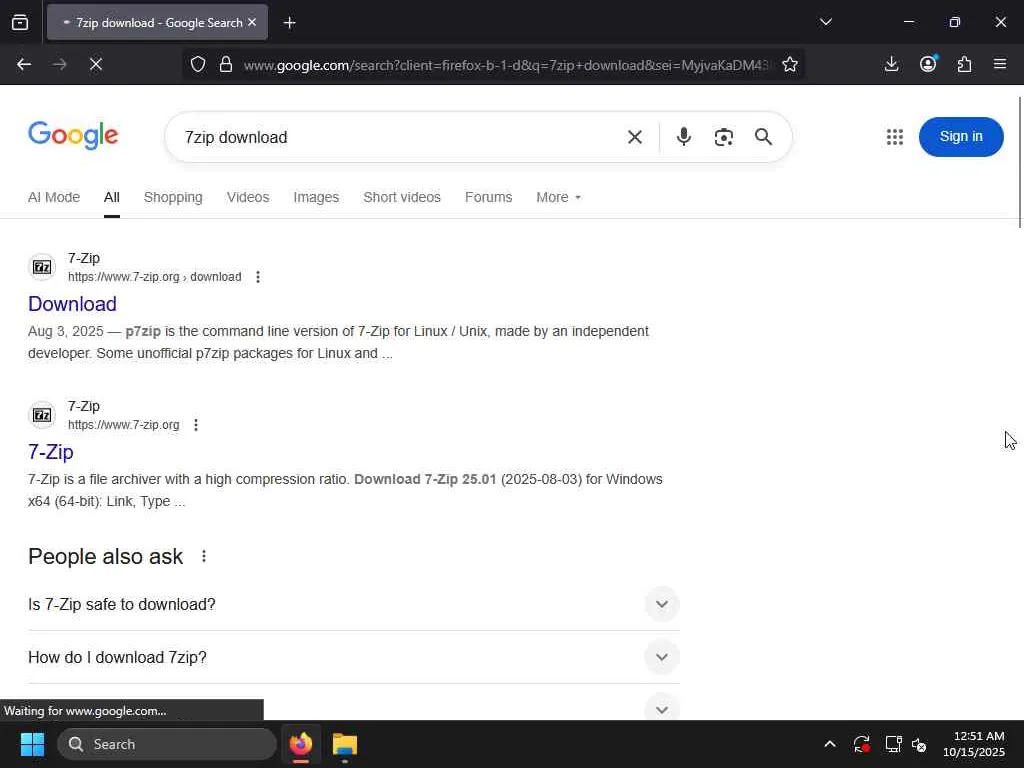The height and width of the screenshot is (768, 1024).
Task: Expand the More search filters
Action: point(558,197)
